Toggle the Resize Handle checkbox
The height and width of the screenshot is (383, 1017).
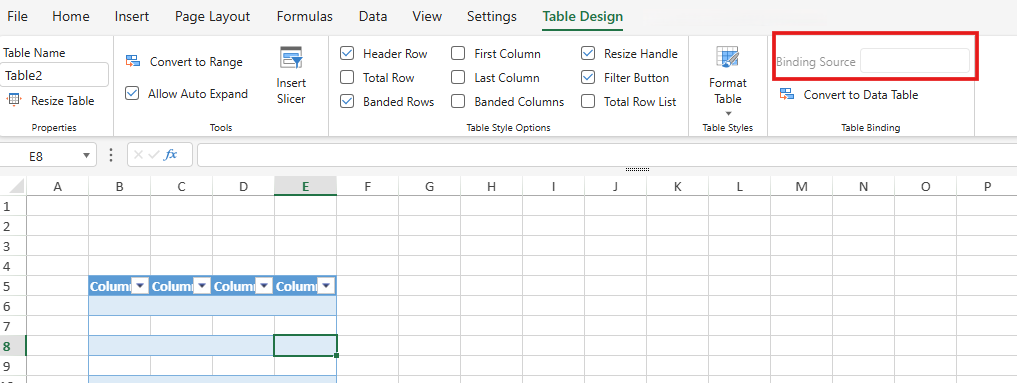coord(588,54)
